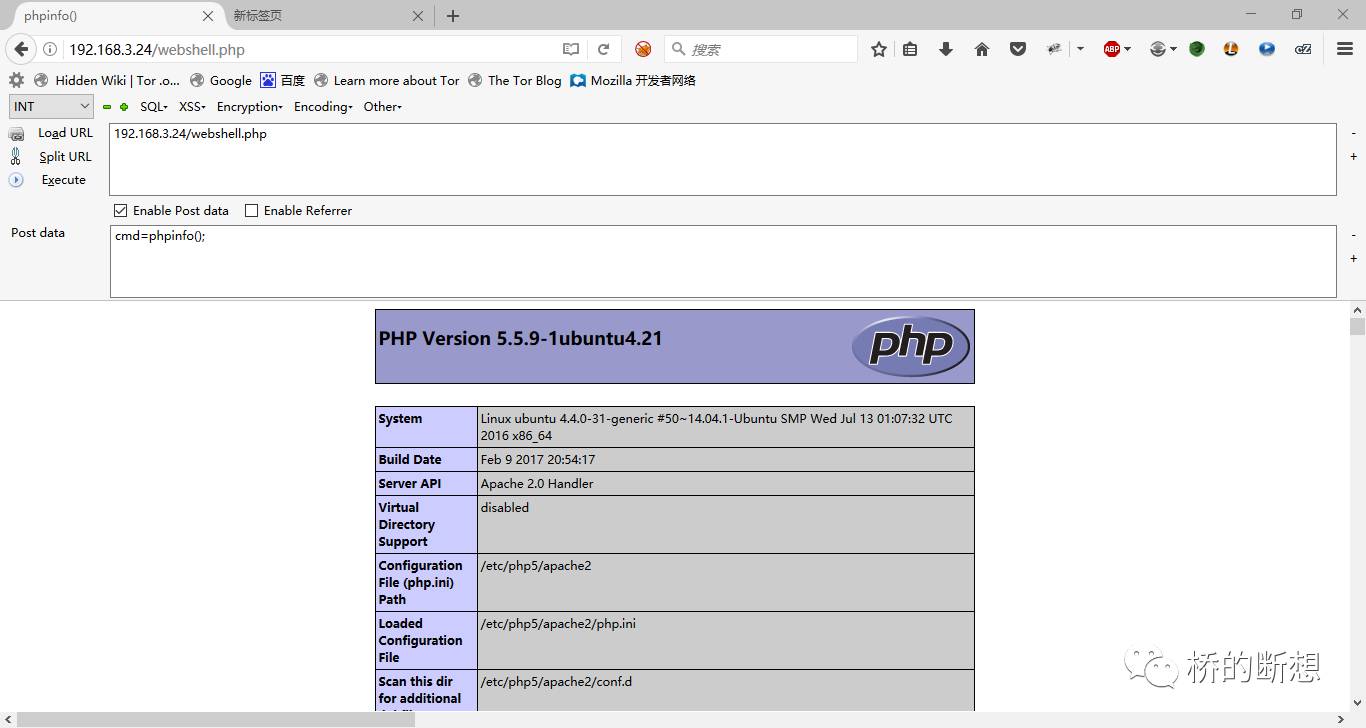Screen dimensions: 1366x728
Task: Open the Encryption dropdown menu
Action: 250,107
